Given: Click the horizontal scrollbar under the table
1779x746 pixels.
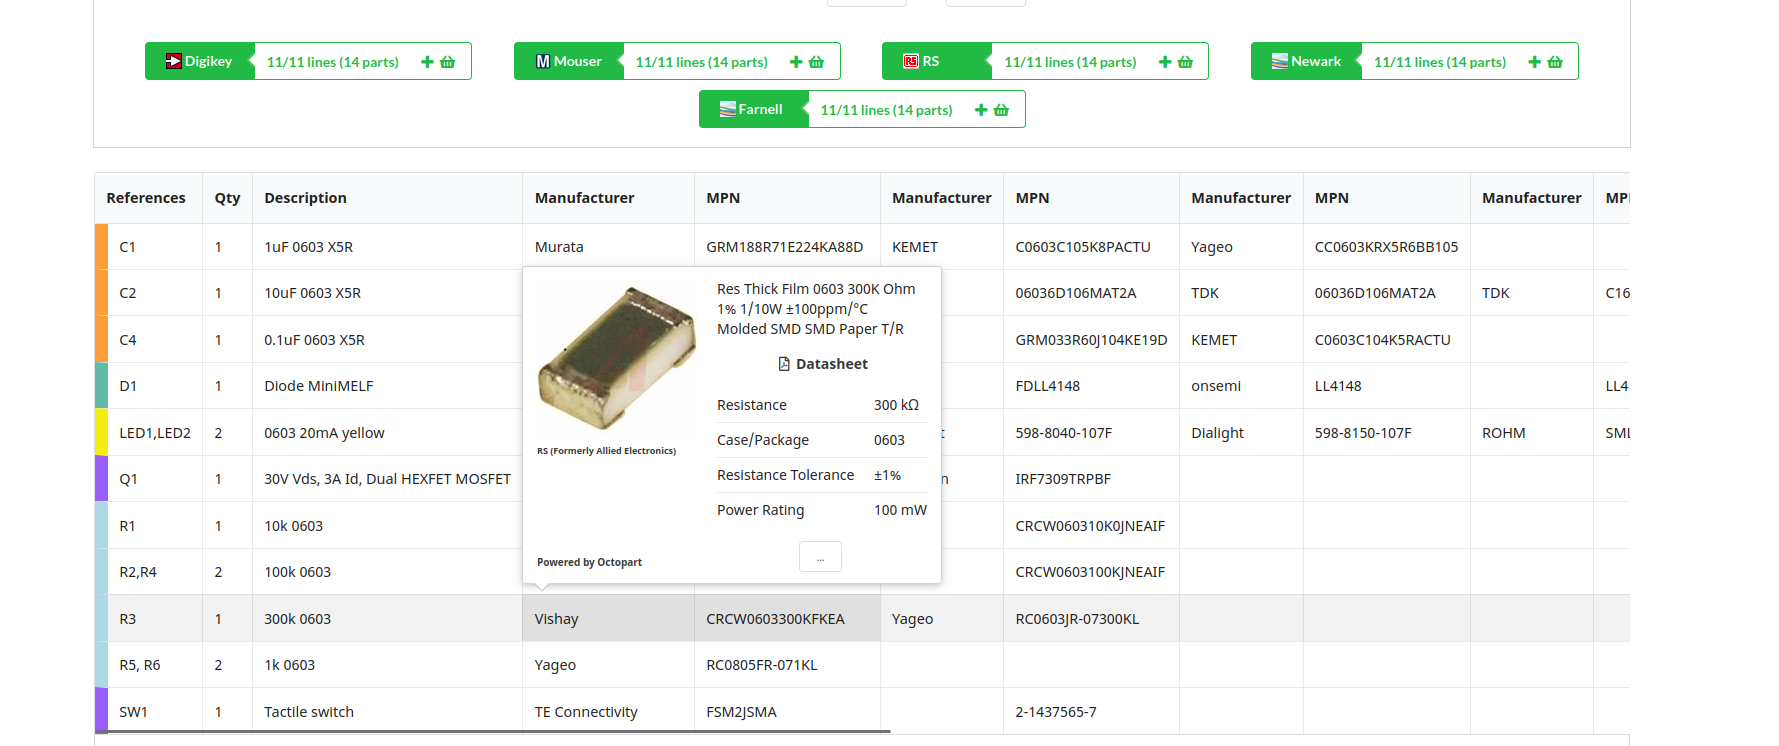Looking at the screenshot, I should point(500,732).
